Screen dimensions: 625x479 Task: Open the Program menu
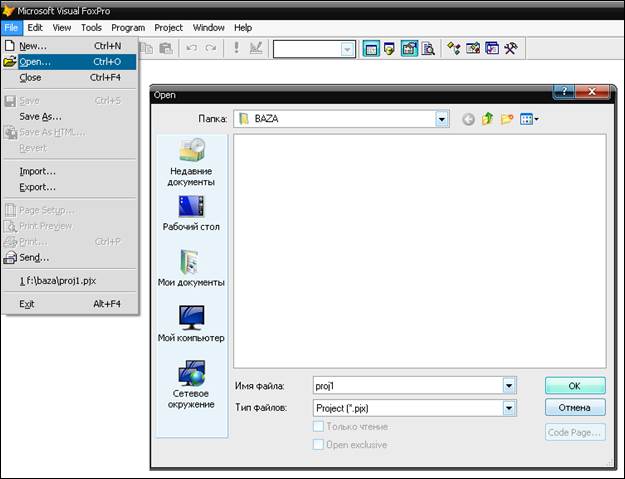point(128,27)
